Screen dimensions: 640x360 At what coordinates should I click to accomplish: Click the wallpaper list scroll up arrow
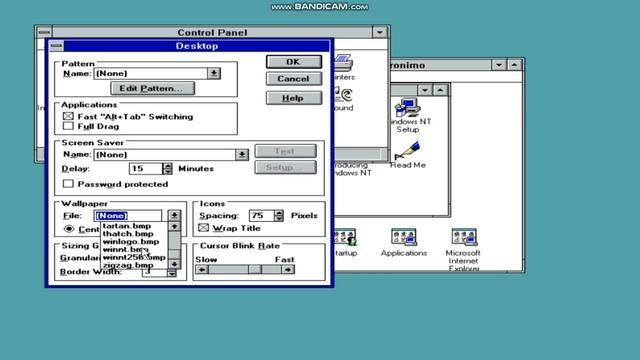click(174, 227)
